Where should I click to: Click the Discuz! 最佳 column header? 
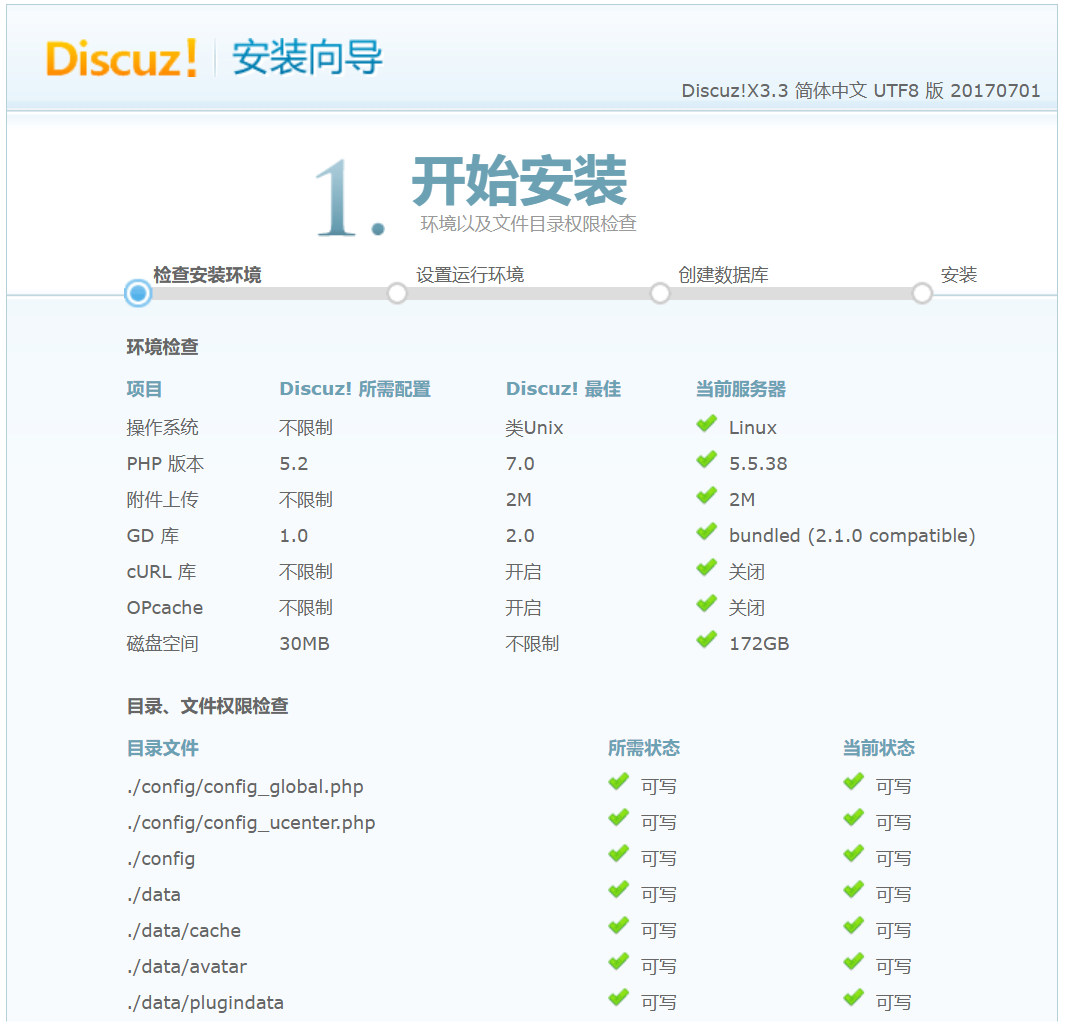point(563,389)
